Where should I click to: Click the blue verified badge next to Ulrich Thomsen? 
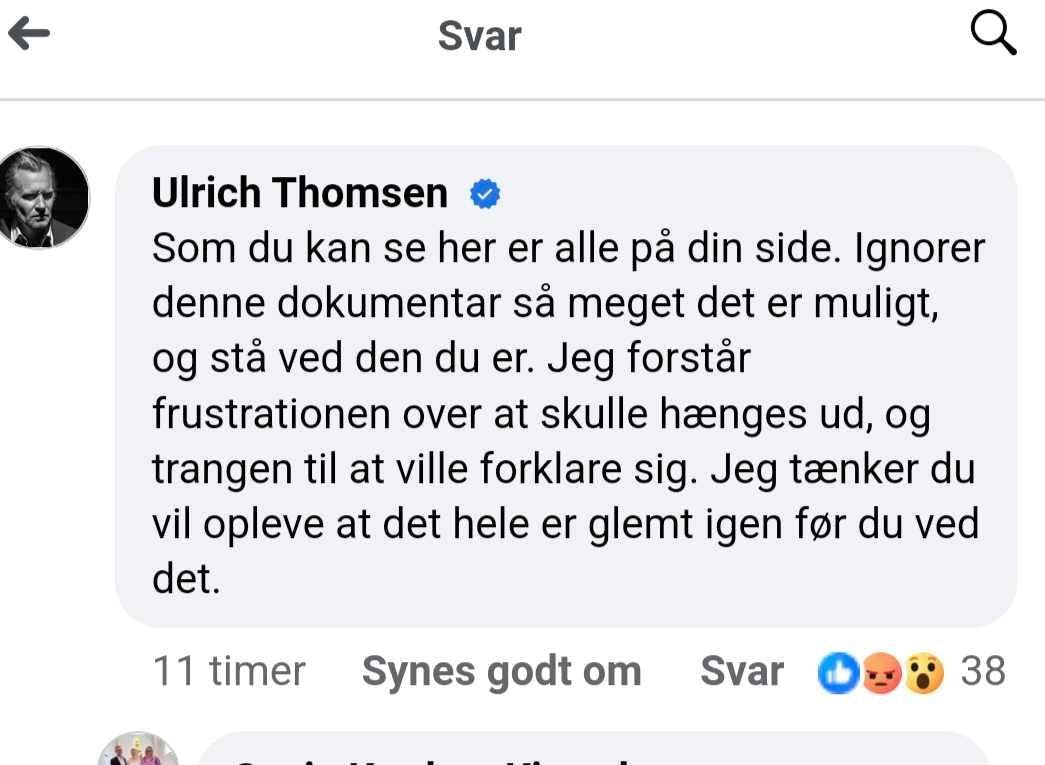pos(485,194)
